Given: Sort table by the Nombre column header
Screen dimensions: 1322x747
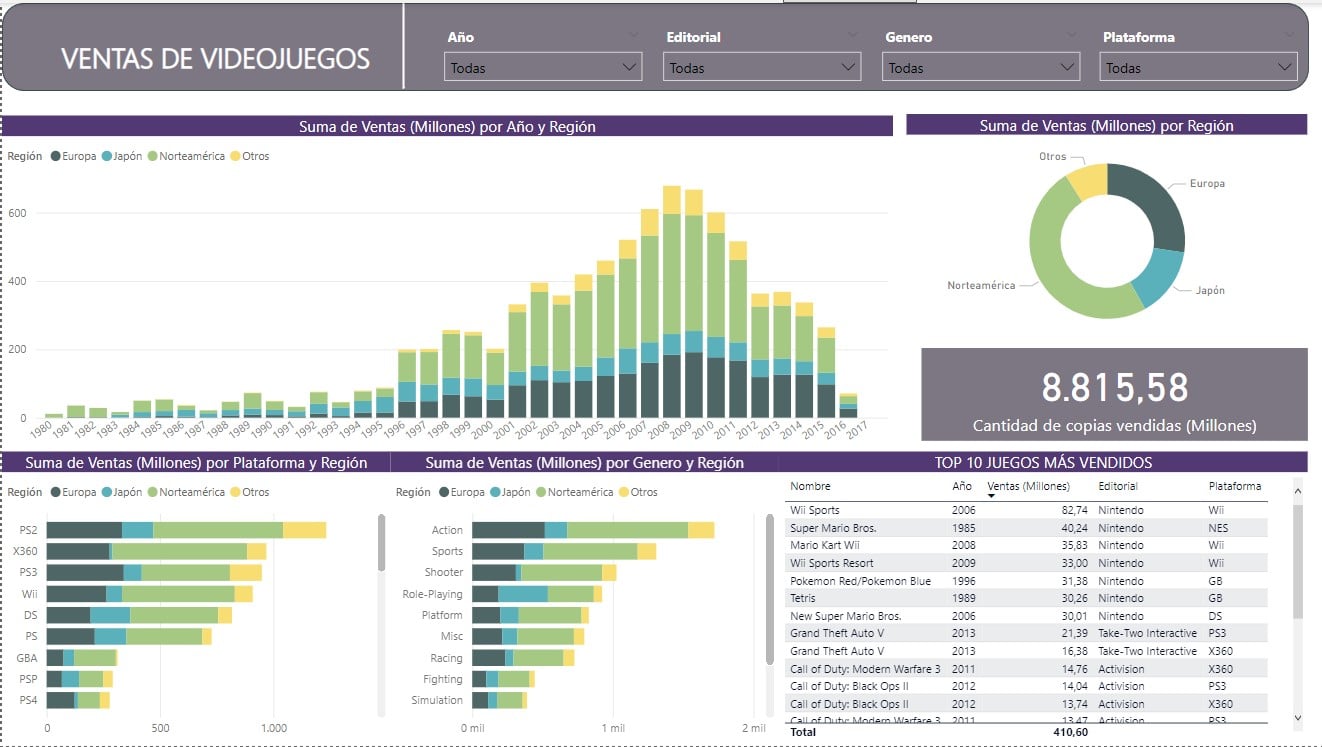Looking at the screenshot, I should pyautogui.click(x=810, y=487).
